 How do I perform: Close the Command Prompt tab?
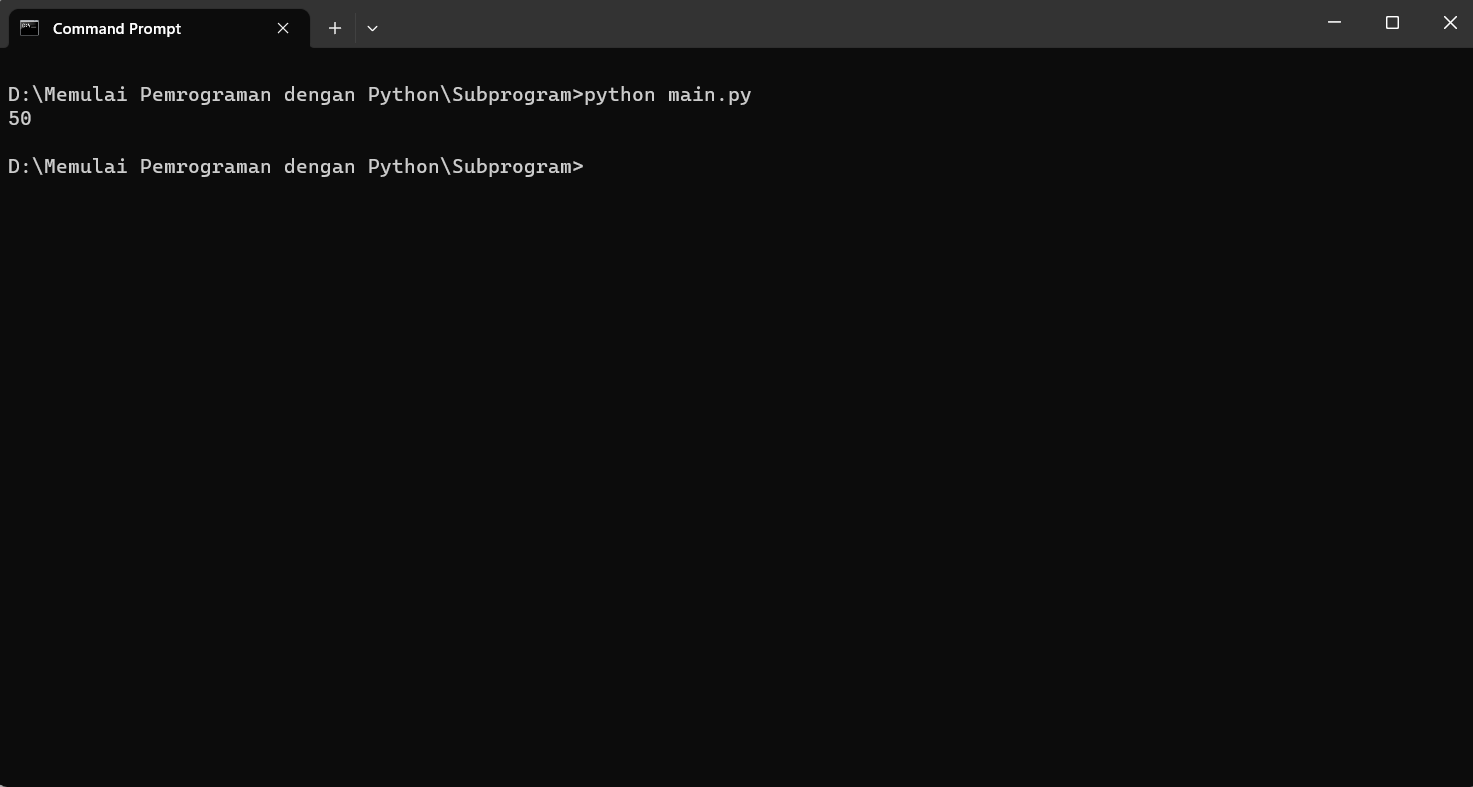[x=283, y=28]
